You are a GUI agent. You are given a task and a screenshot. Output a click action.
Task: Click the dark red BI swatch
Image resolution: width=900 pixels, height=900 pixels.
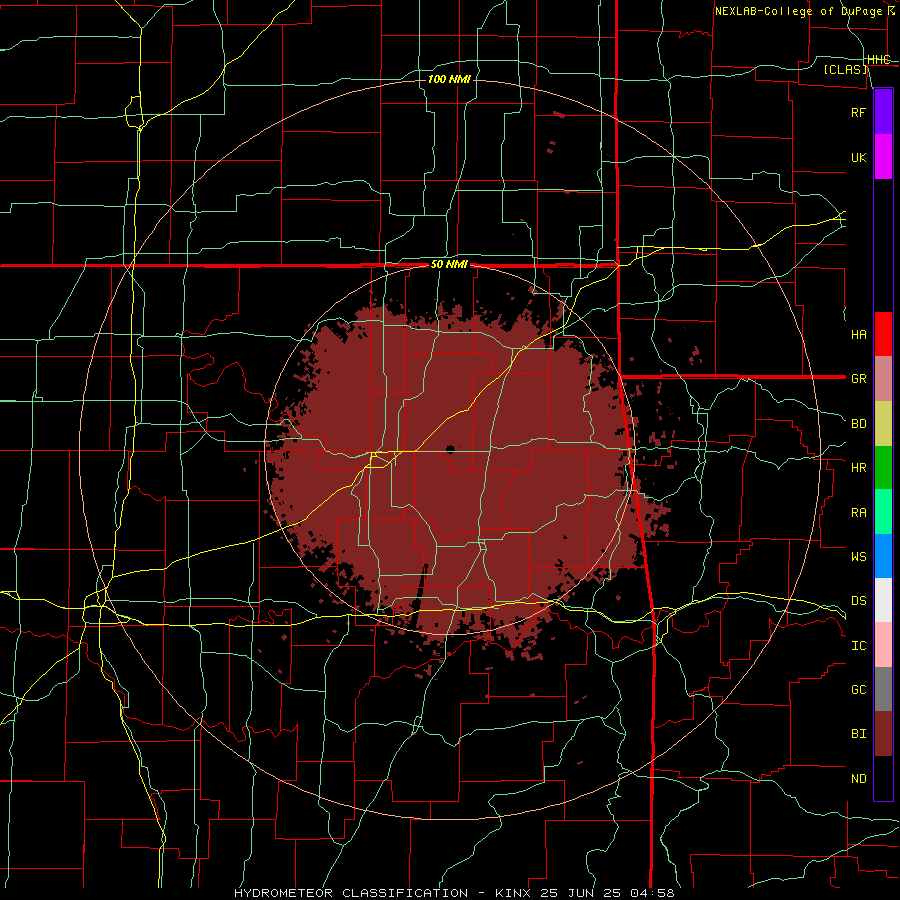point(883,734)
